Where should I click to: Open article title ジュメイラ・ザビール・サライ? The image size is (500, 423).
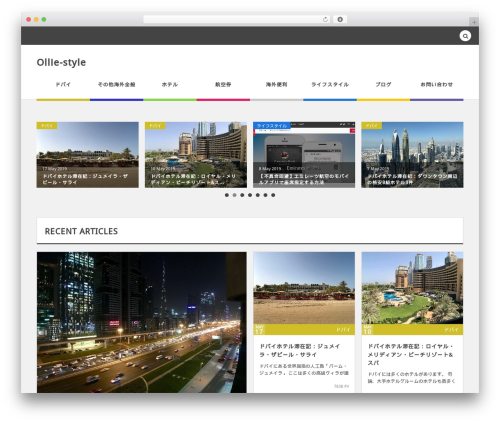300,350
